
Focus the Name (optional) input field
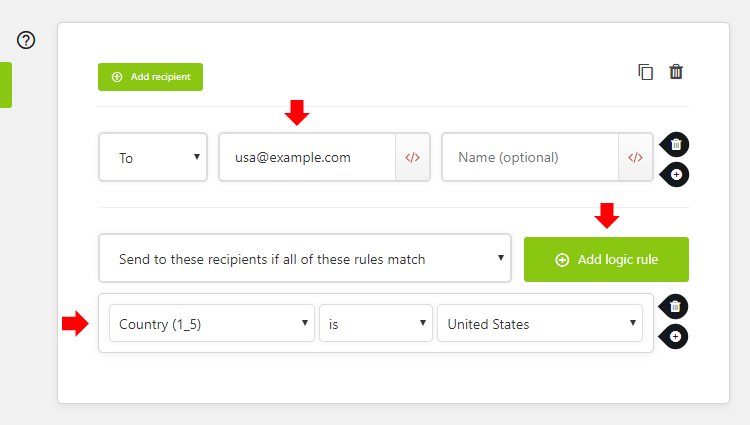click(x=530, y=157)
